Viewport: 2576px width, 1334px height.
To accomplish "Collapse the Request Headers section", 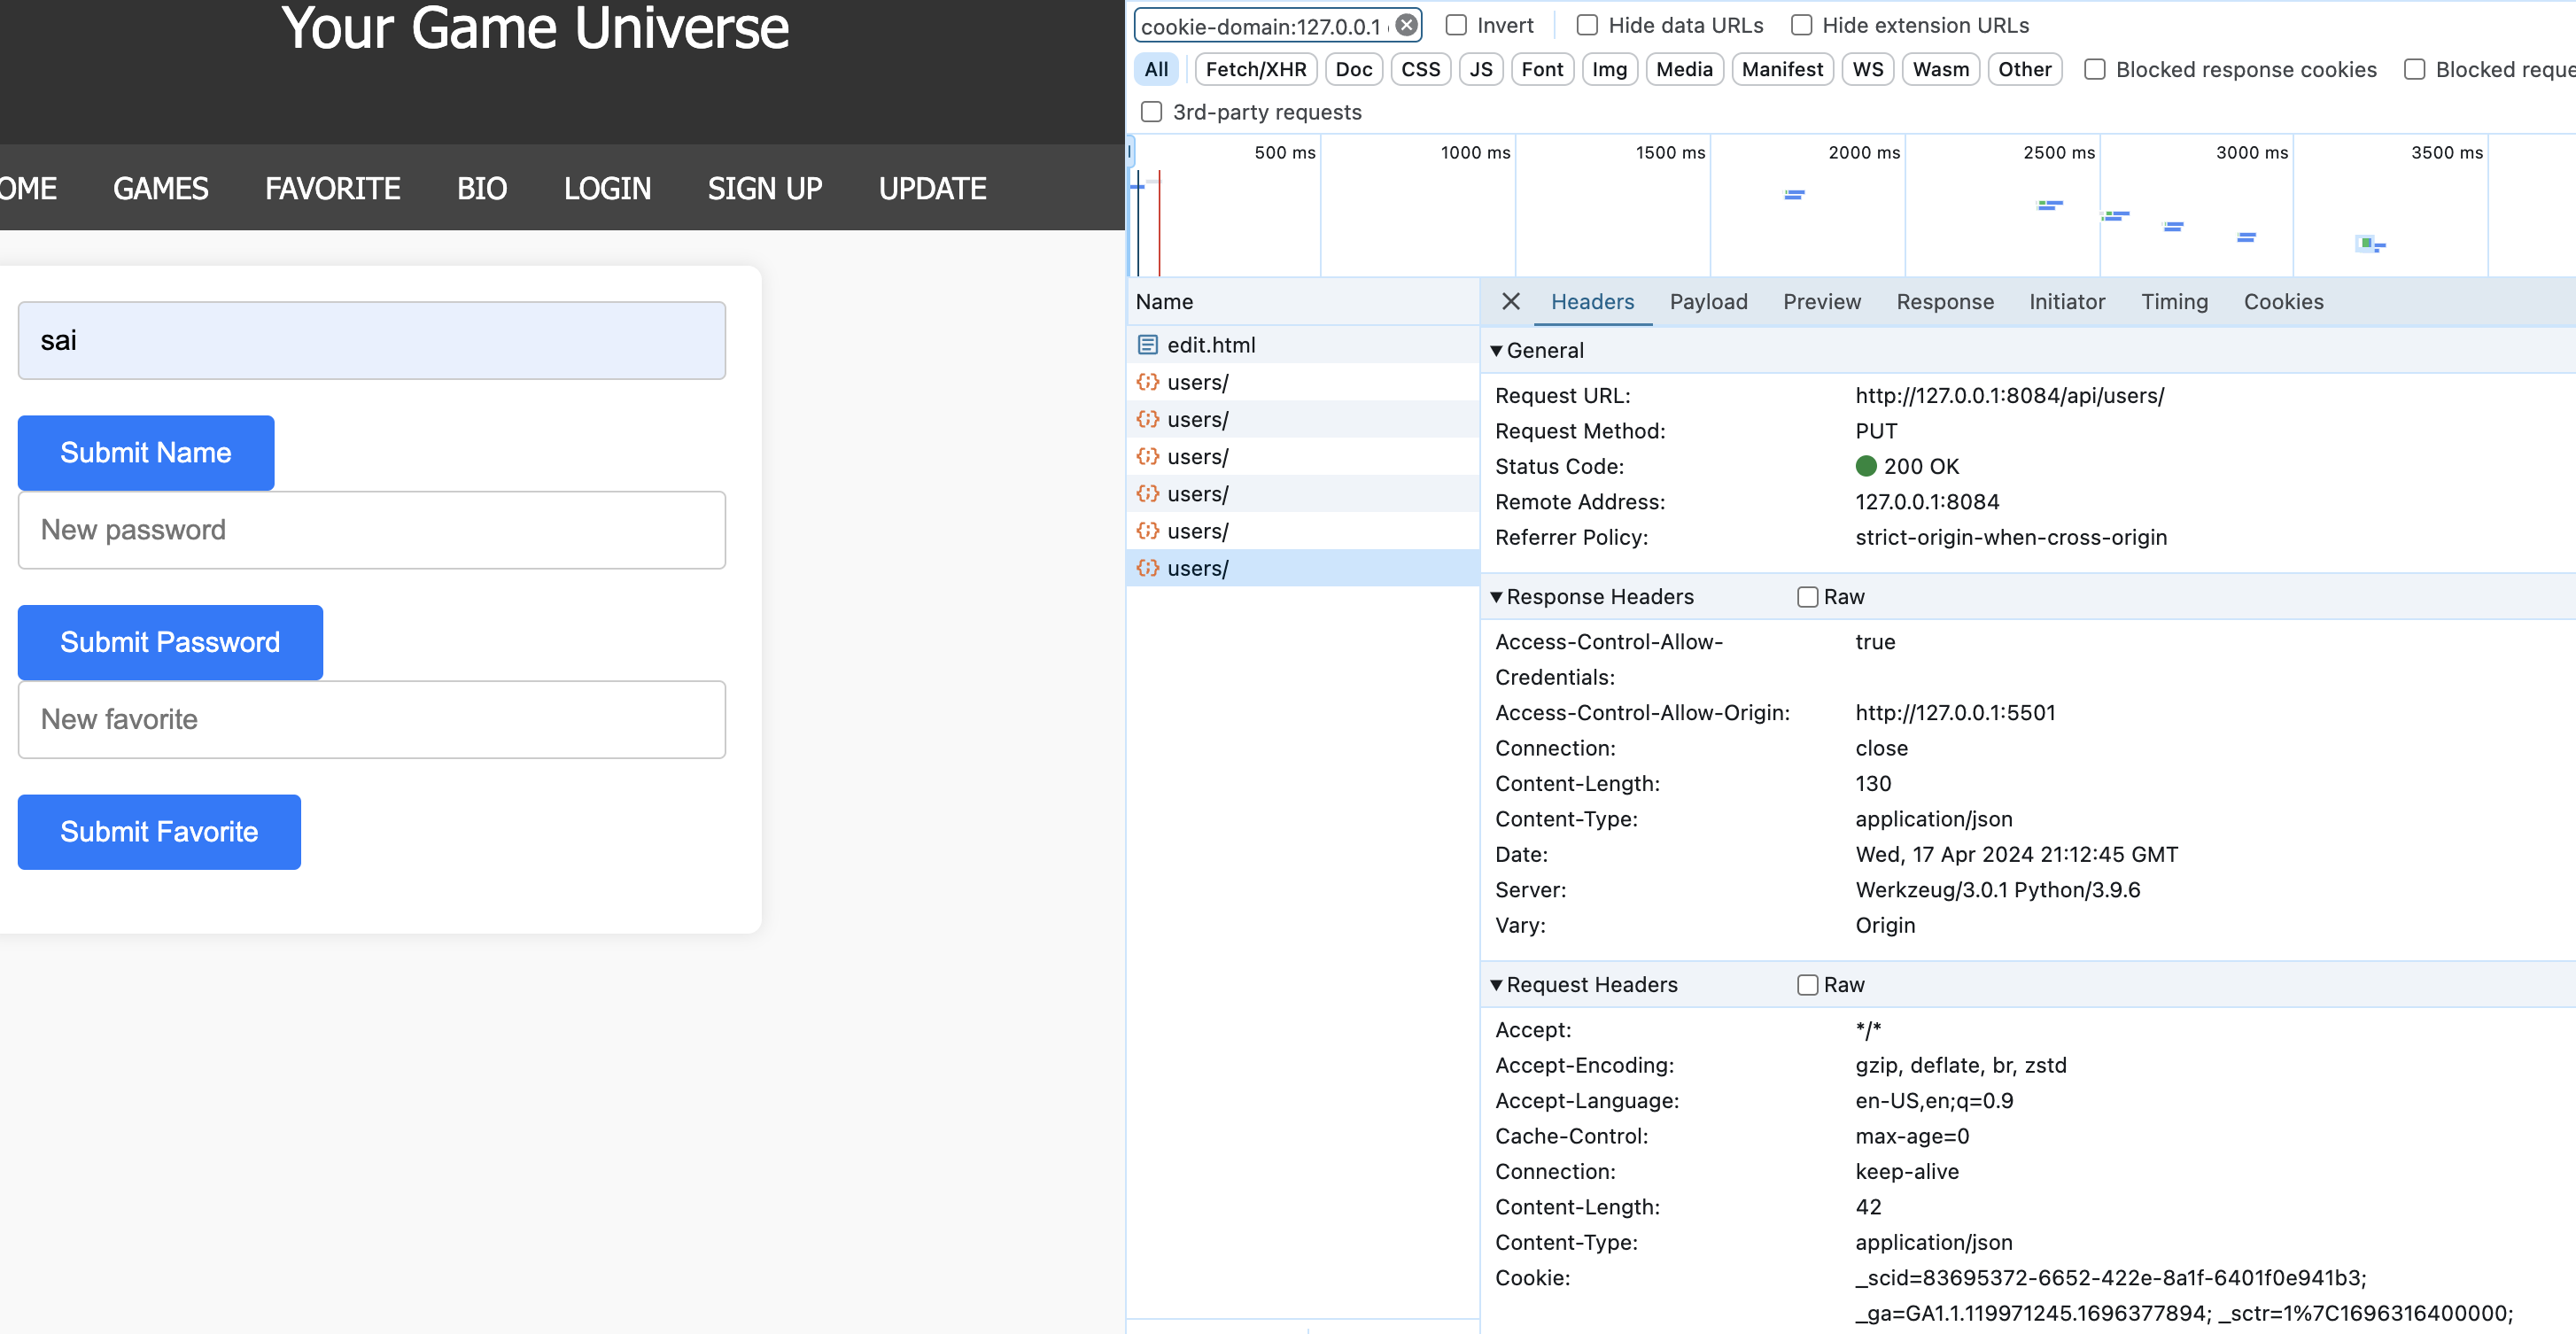I will (x=1496, y=985).
